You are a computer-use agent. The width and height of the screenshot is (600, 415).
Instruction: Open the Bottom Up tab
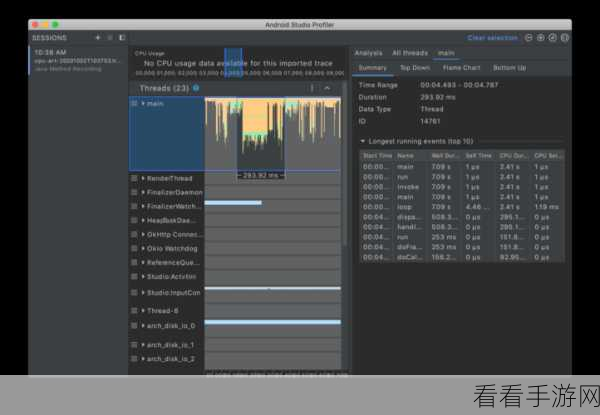(x=509, y=68)
